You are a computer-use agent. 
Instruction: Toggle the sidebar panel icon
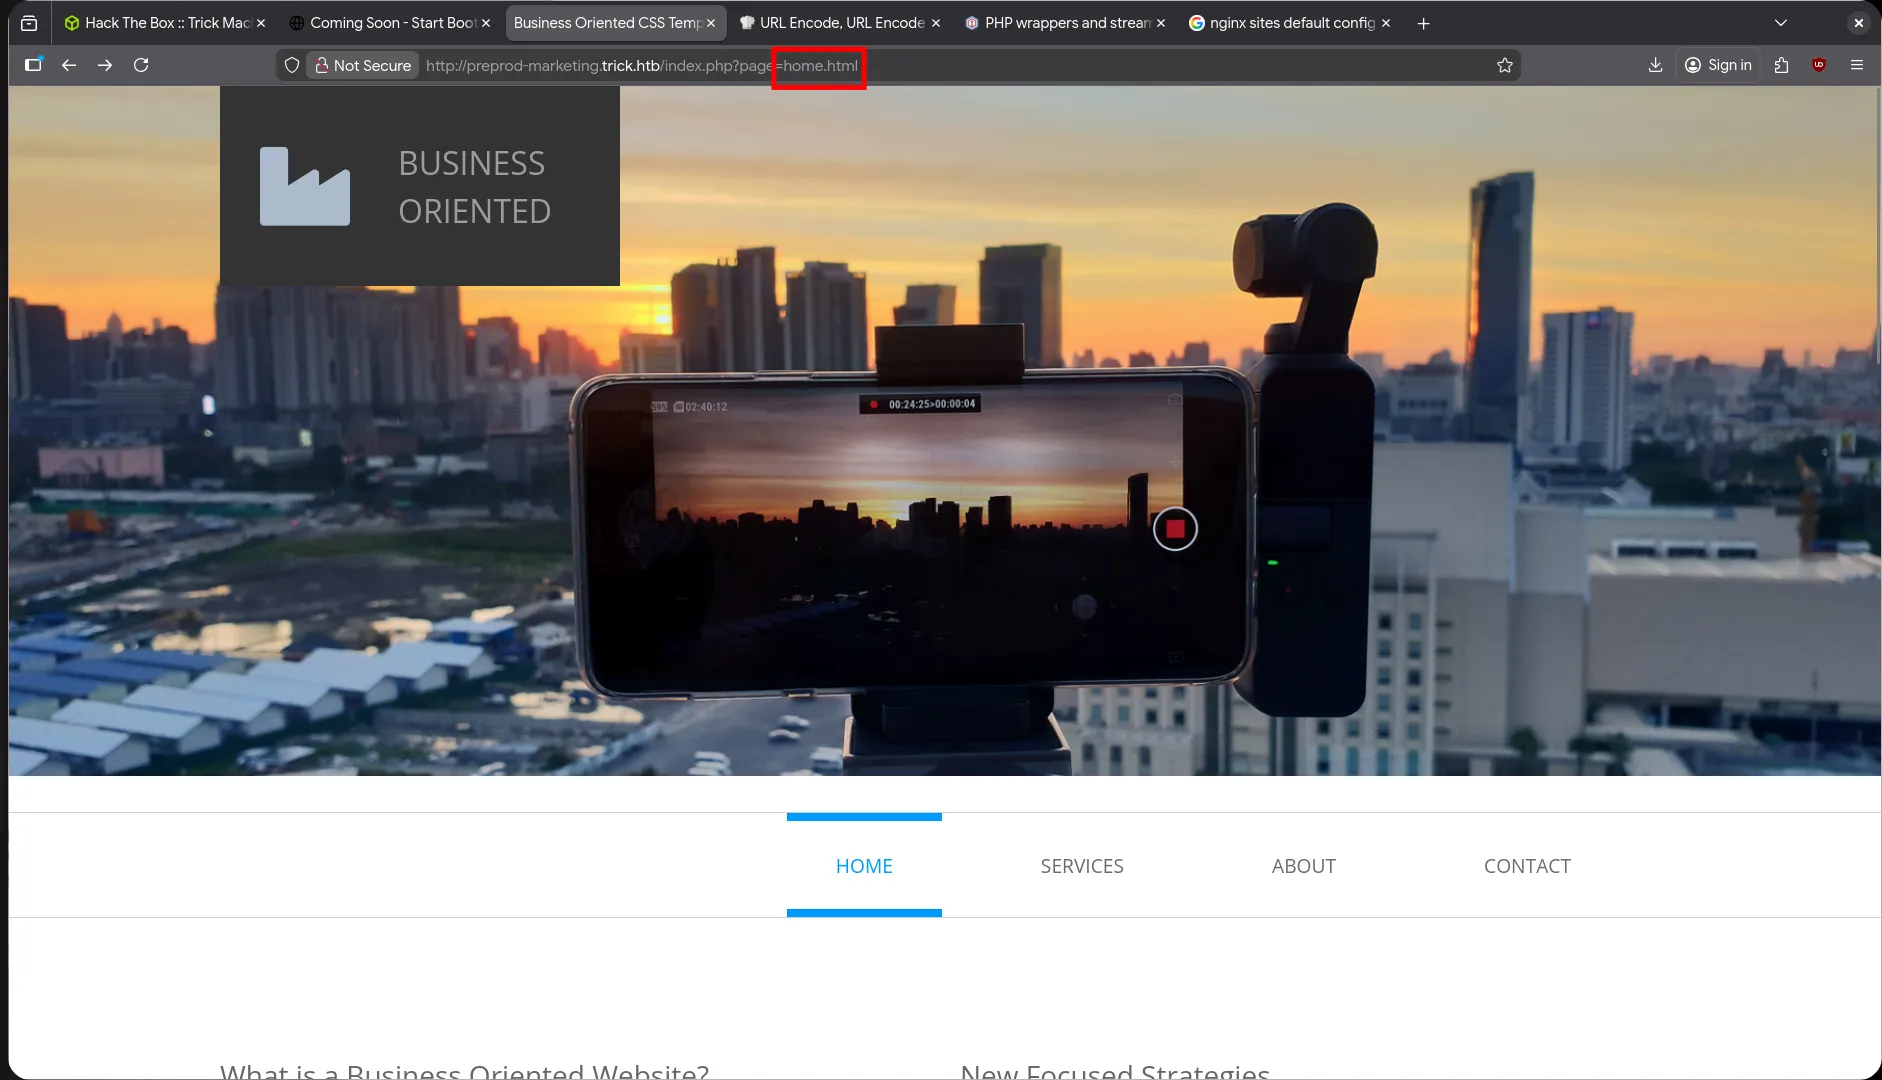point(33,65)
